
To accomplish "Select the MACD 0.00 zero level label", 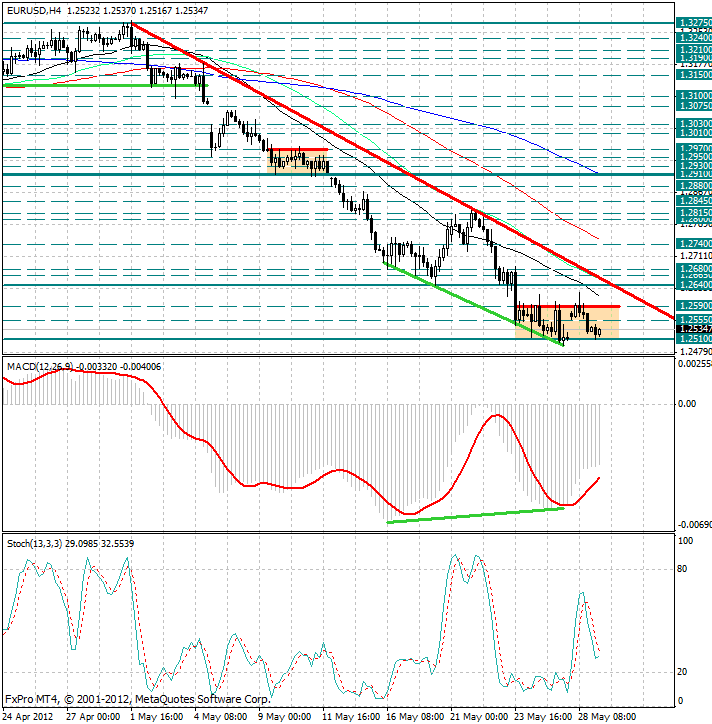I will [687, 404].
